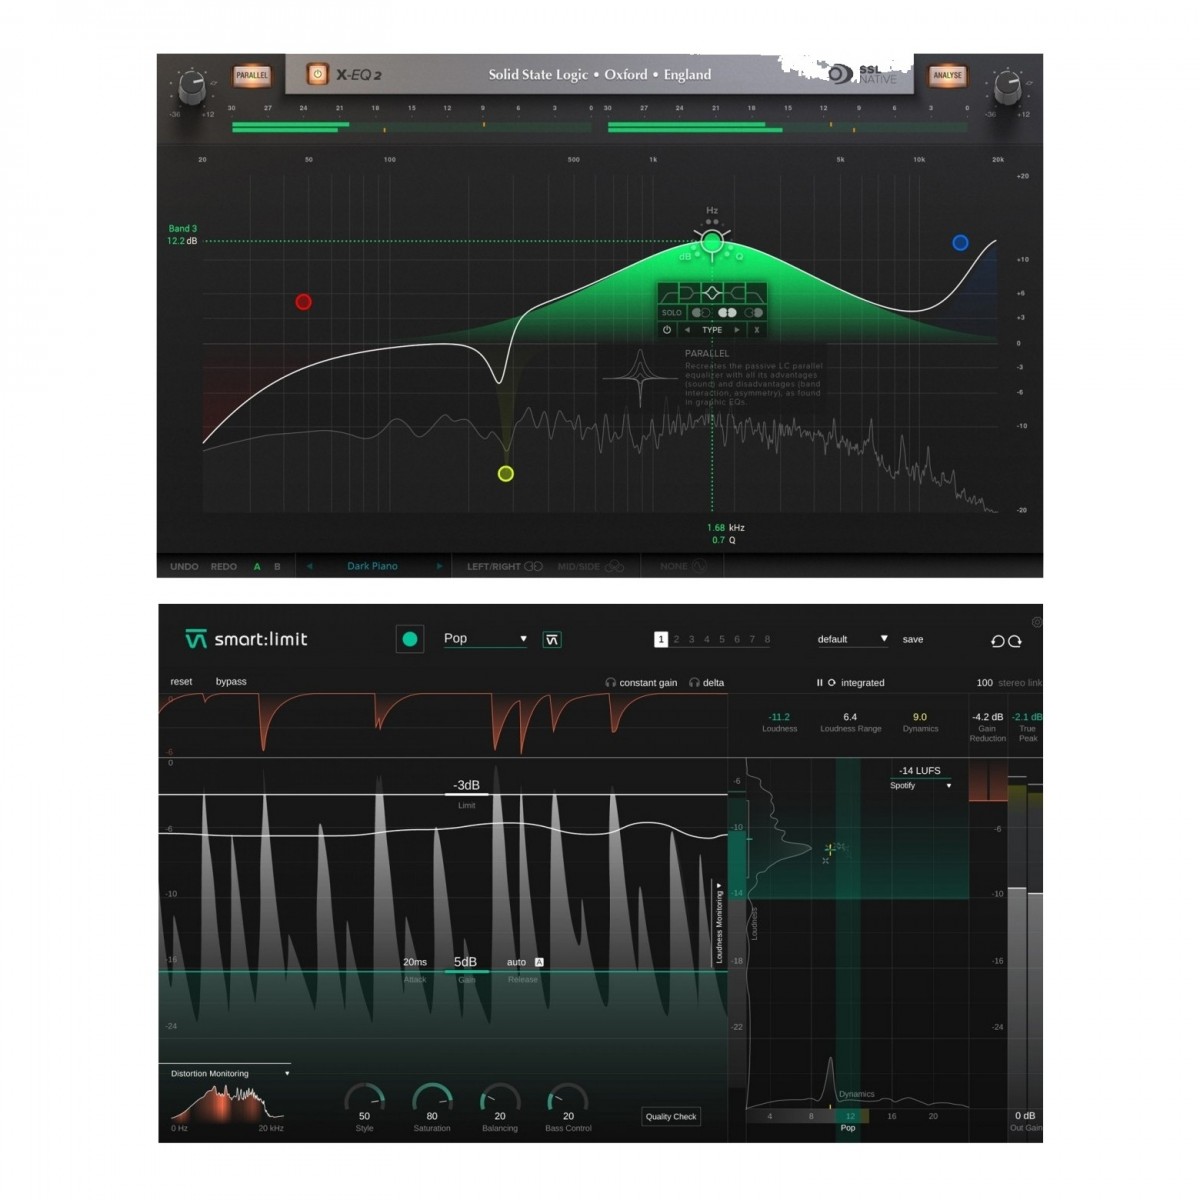Toggle the ANALYSE button
Viewport: 1200px width, 1200px height.
click(947, 75)
